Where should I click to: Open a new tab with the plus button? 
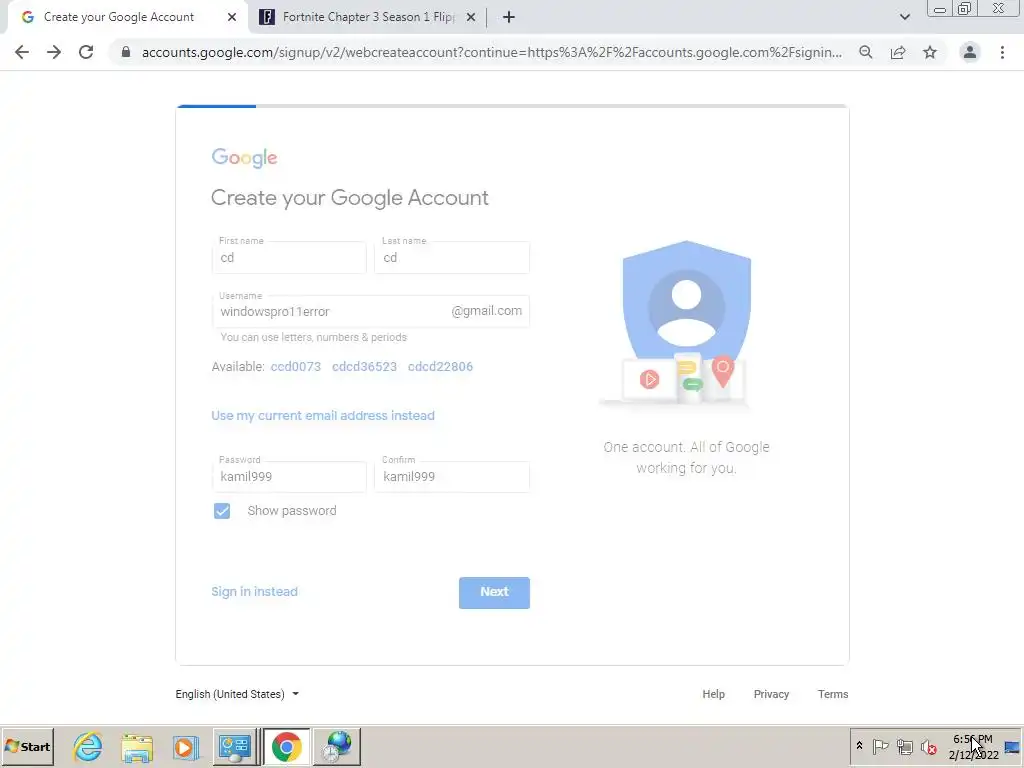[x=509, y=17]
